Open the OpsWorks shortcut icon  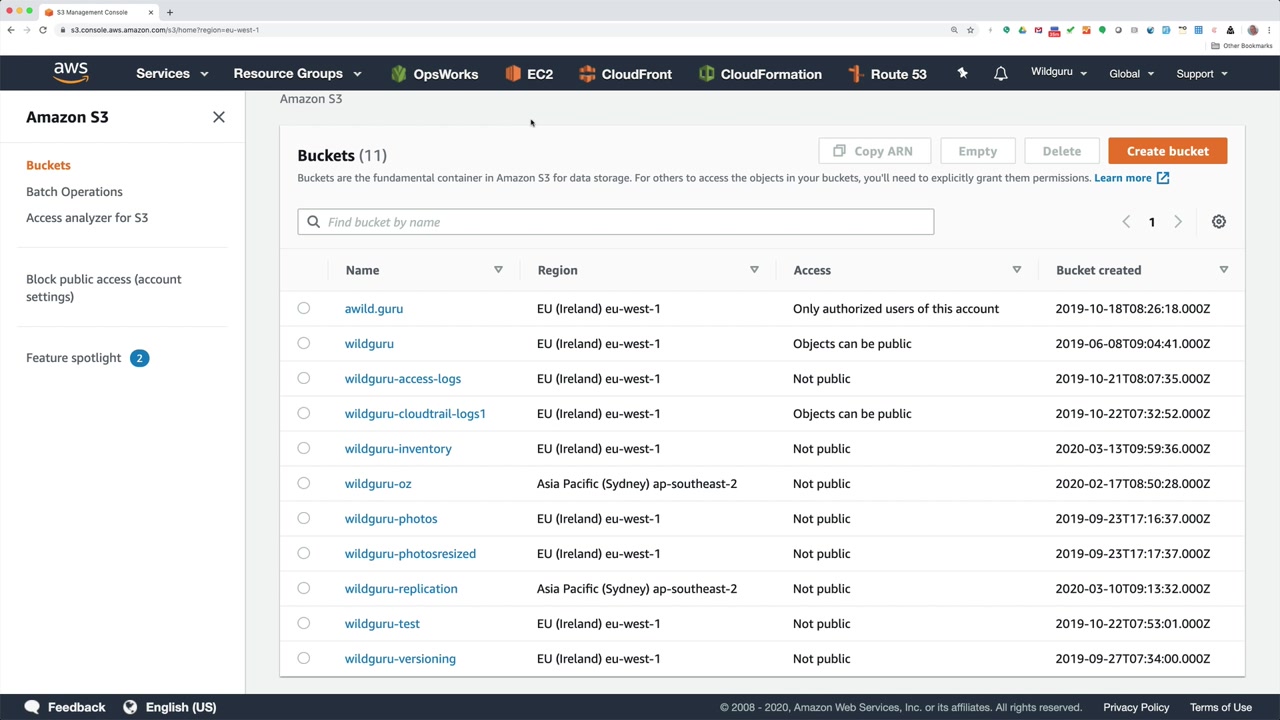(399, 74)
